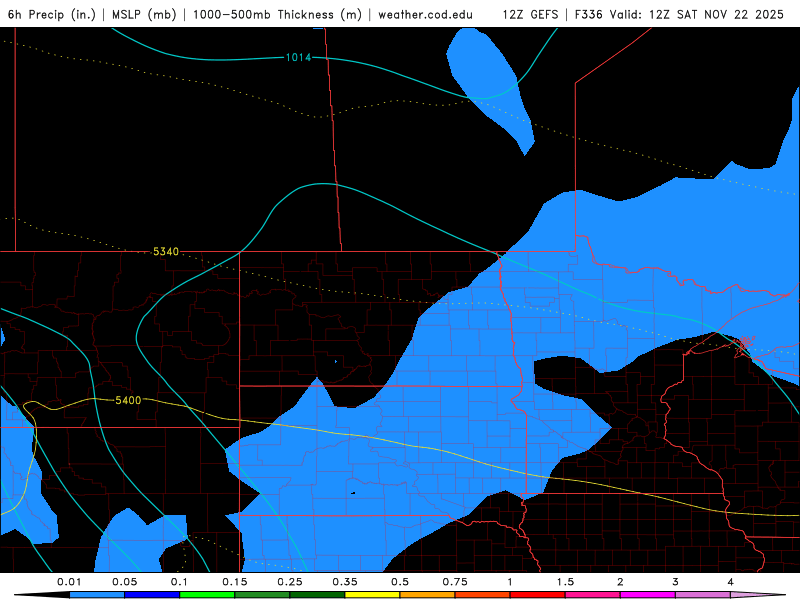The image size is (800, 600).
Task: Click the 'F336' forecast hour text
Action: 588,14
